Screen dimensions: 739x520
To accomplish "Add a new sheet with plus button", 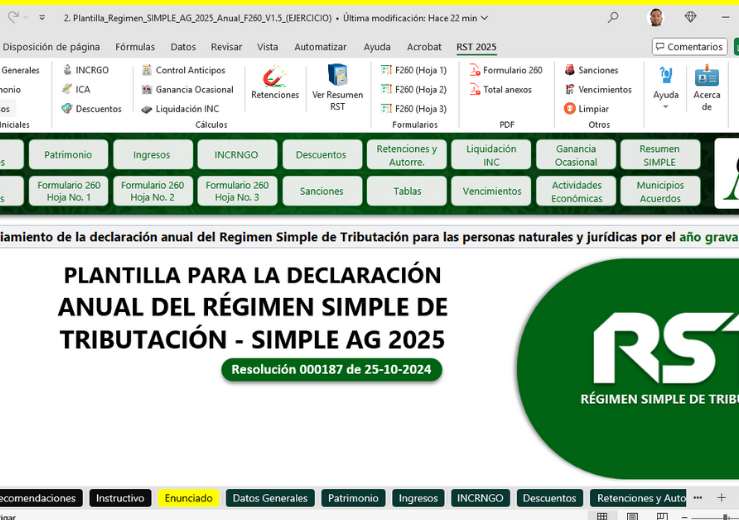I will coord(721,497).
